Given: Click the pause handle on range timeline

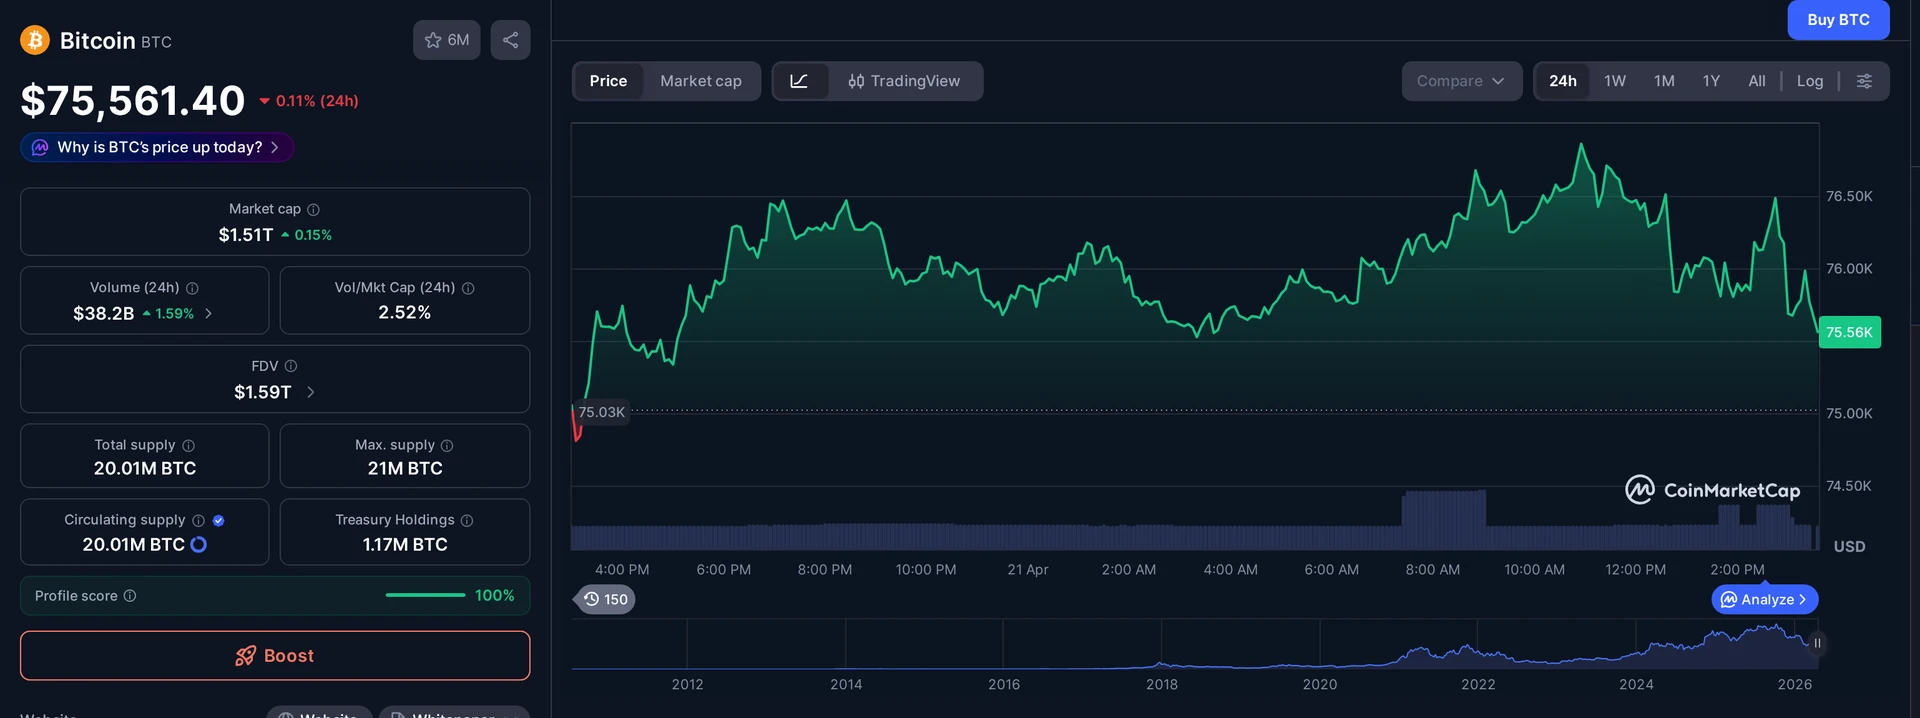Looking at the screenshot, I should pos(1817,643).
